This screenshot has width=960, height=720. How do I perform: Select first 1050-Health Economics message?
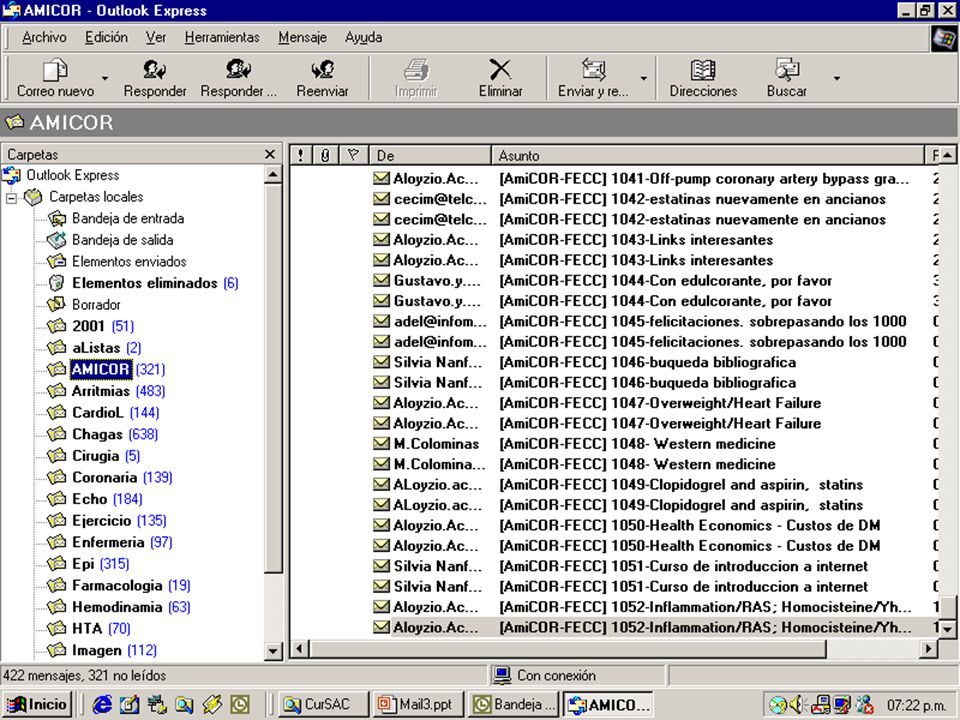(615, 525)
